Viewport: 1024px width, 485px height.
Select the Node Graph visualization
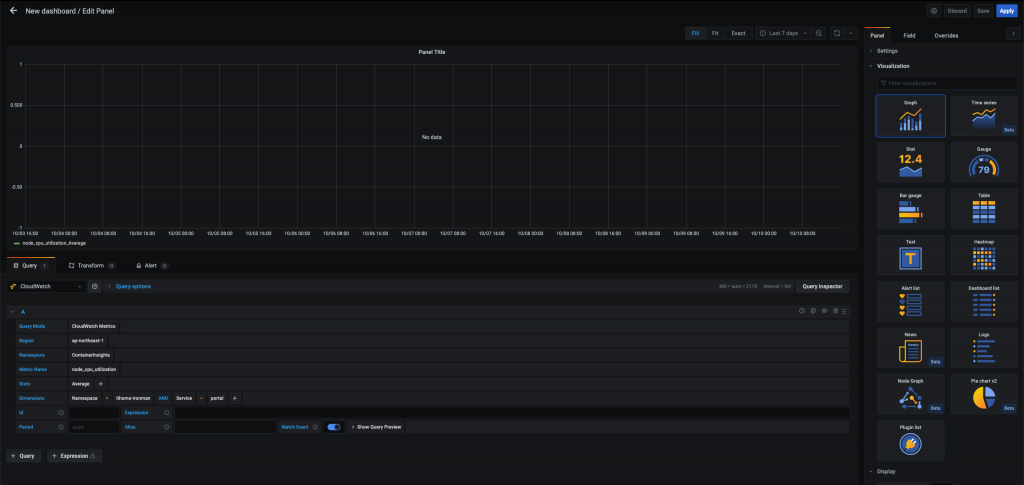(x=910, y=394)
